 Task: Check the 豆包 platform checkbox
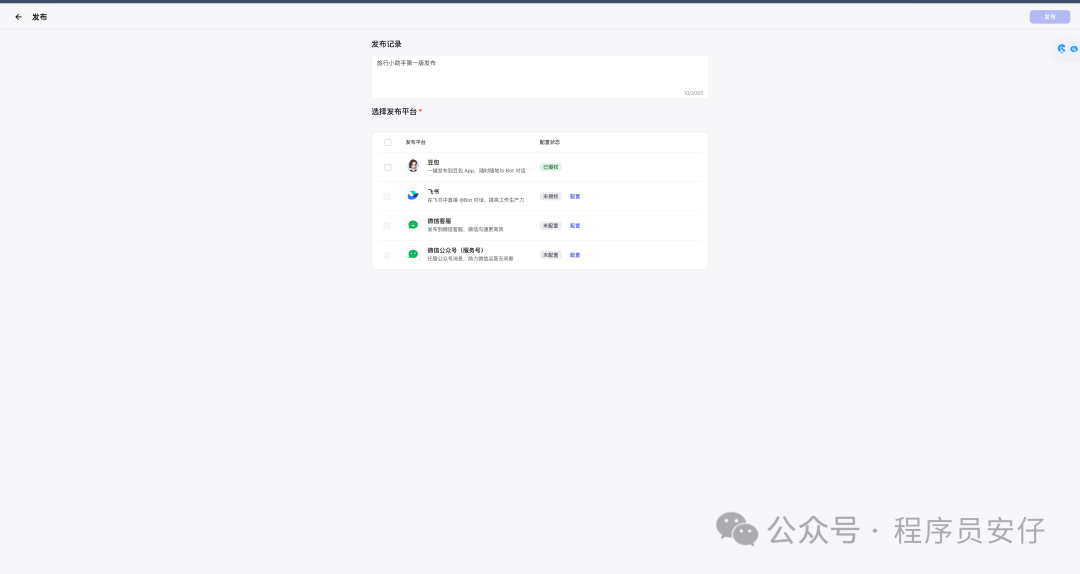[388, 167]
